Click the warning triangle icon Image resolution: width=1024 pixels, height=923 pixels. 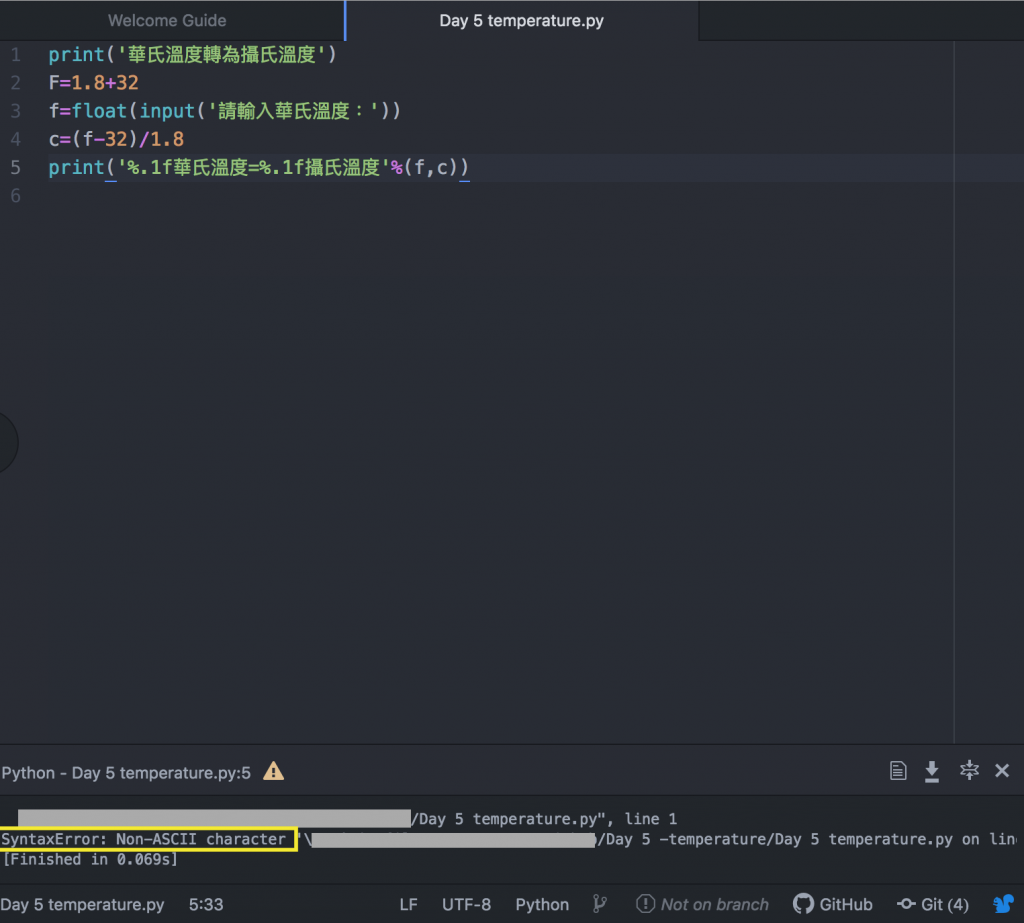pos(274,771)
